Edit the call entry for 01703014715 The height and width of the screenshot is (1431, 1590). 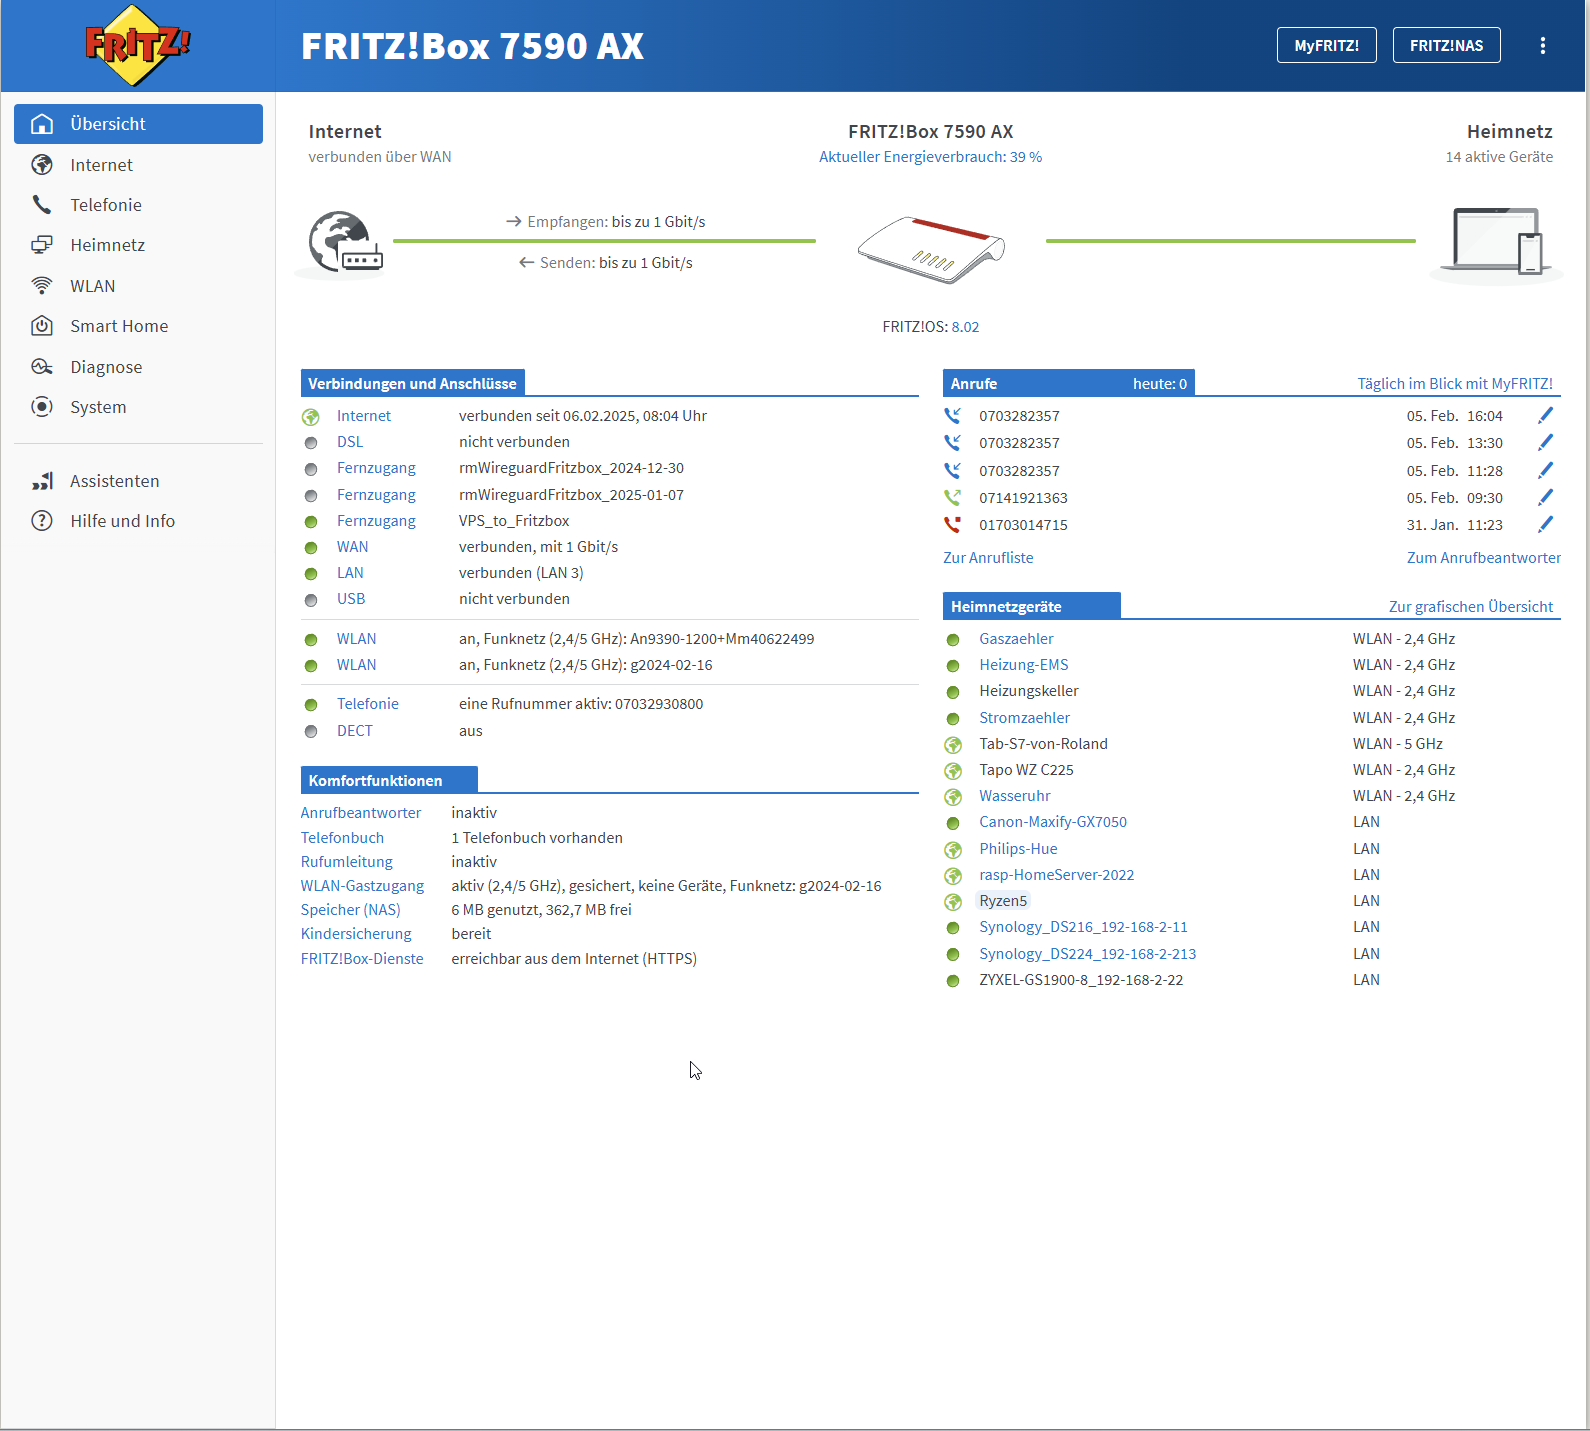pos(1545,524)
